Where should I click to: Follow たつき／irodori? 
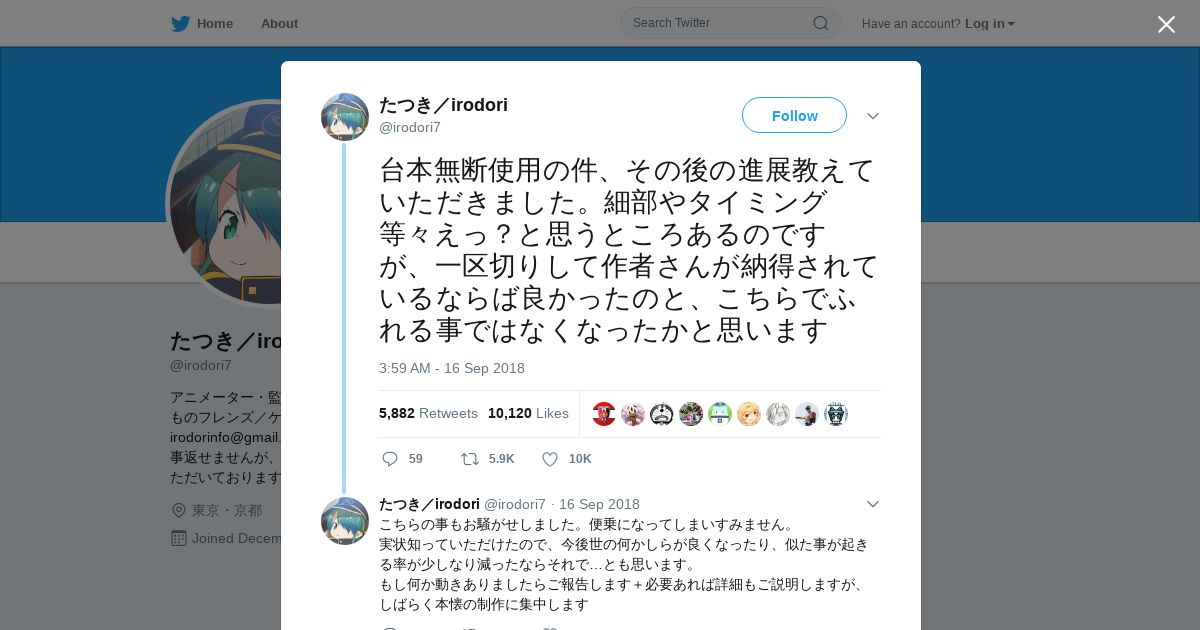point(794,116)
